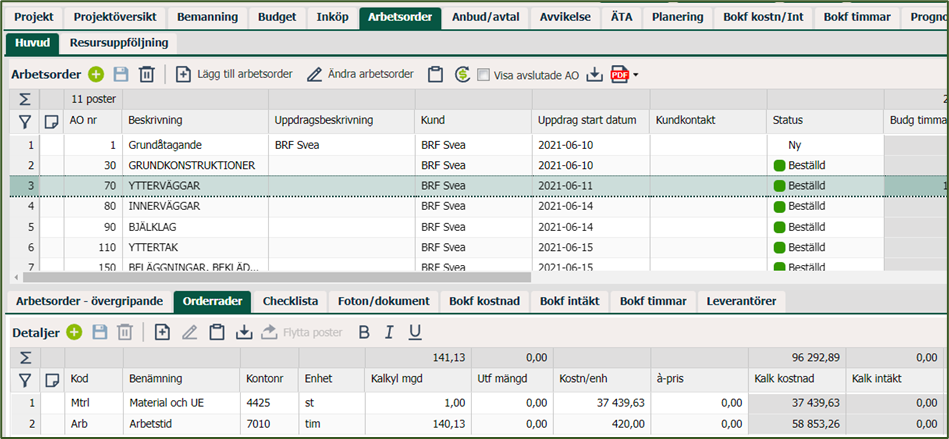The width and height of the screenshot is (949, 439).
Task: Click the Ny status cell
Action: (x=826, y=145)
